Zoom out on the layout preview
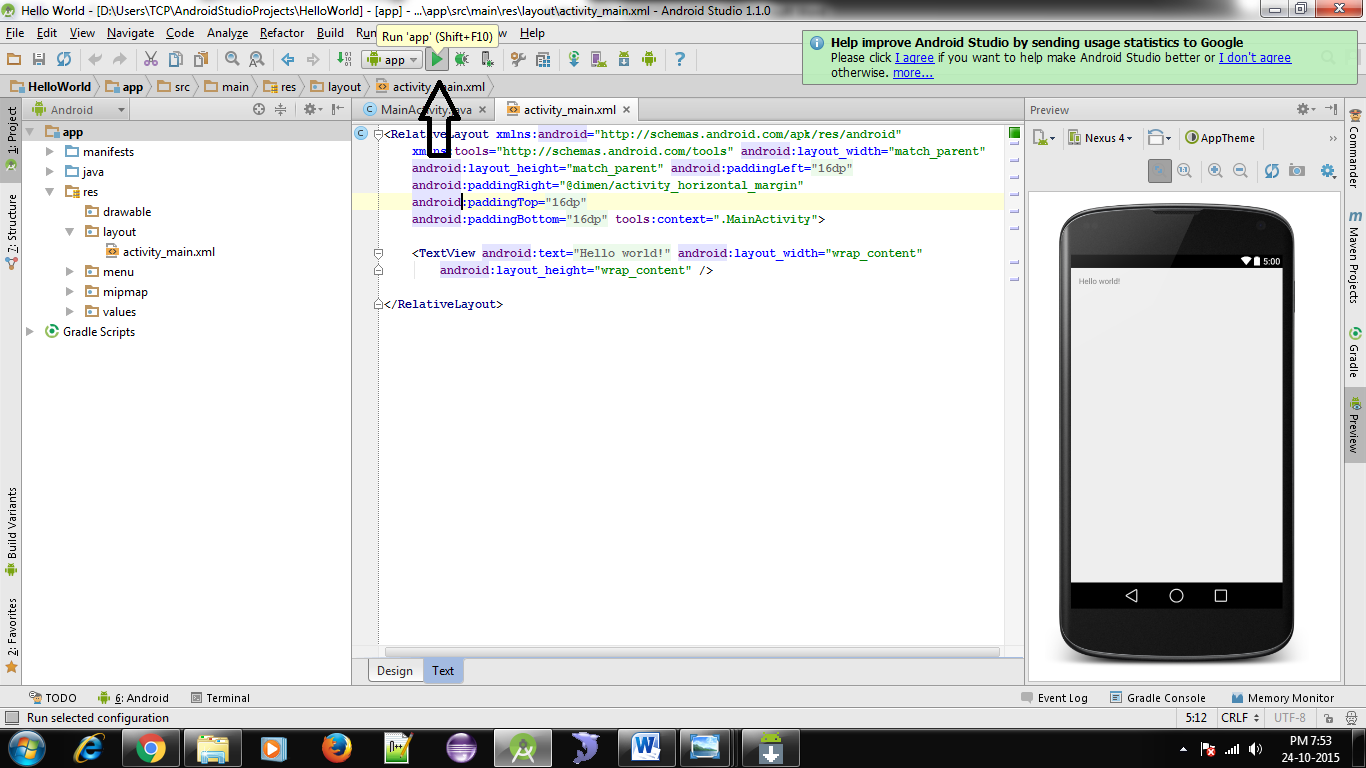Image resolution: width=1366 pixels, height=768 pixels. tap(1240, 171)
